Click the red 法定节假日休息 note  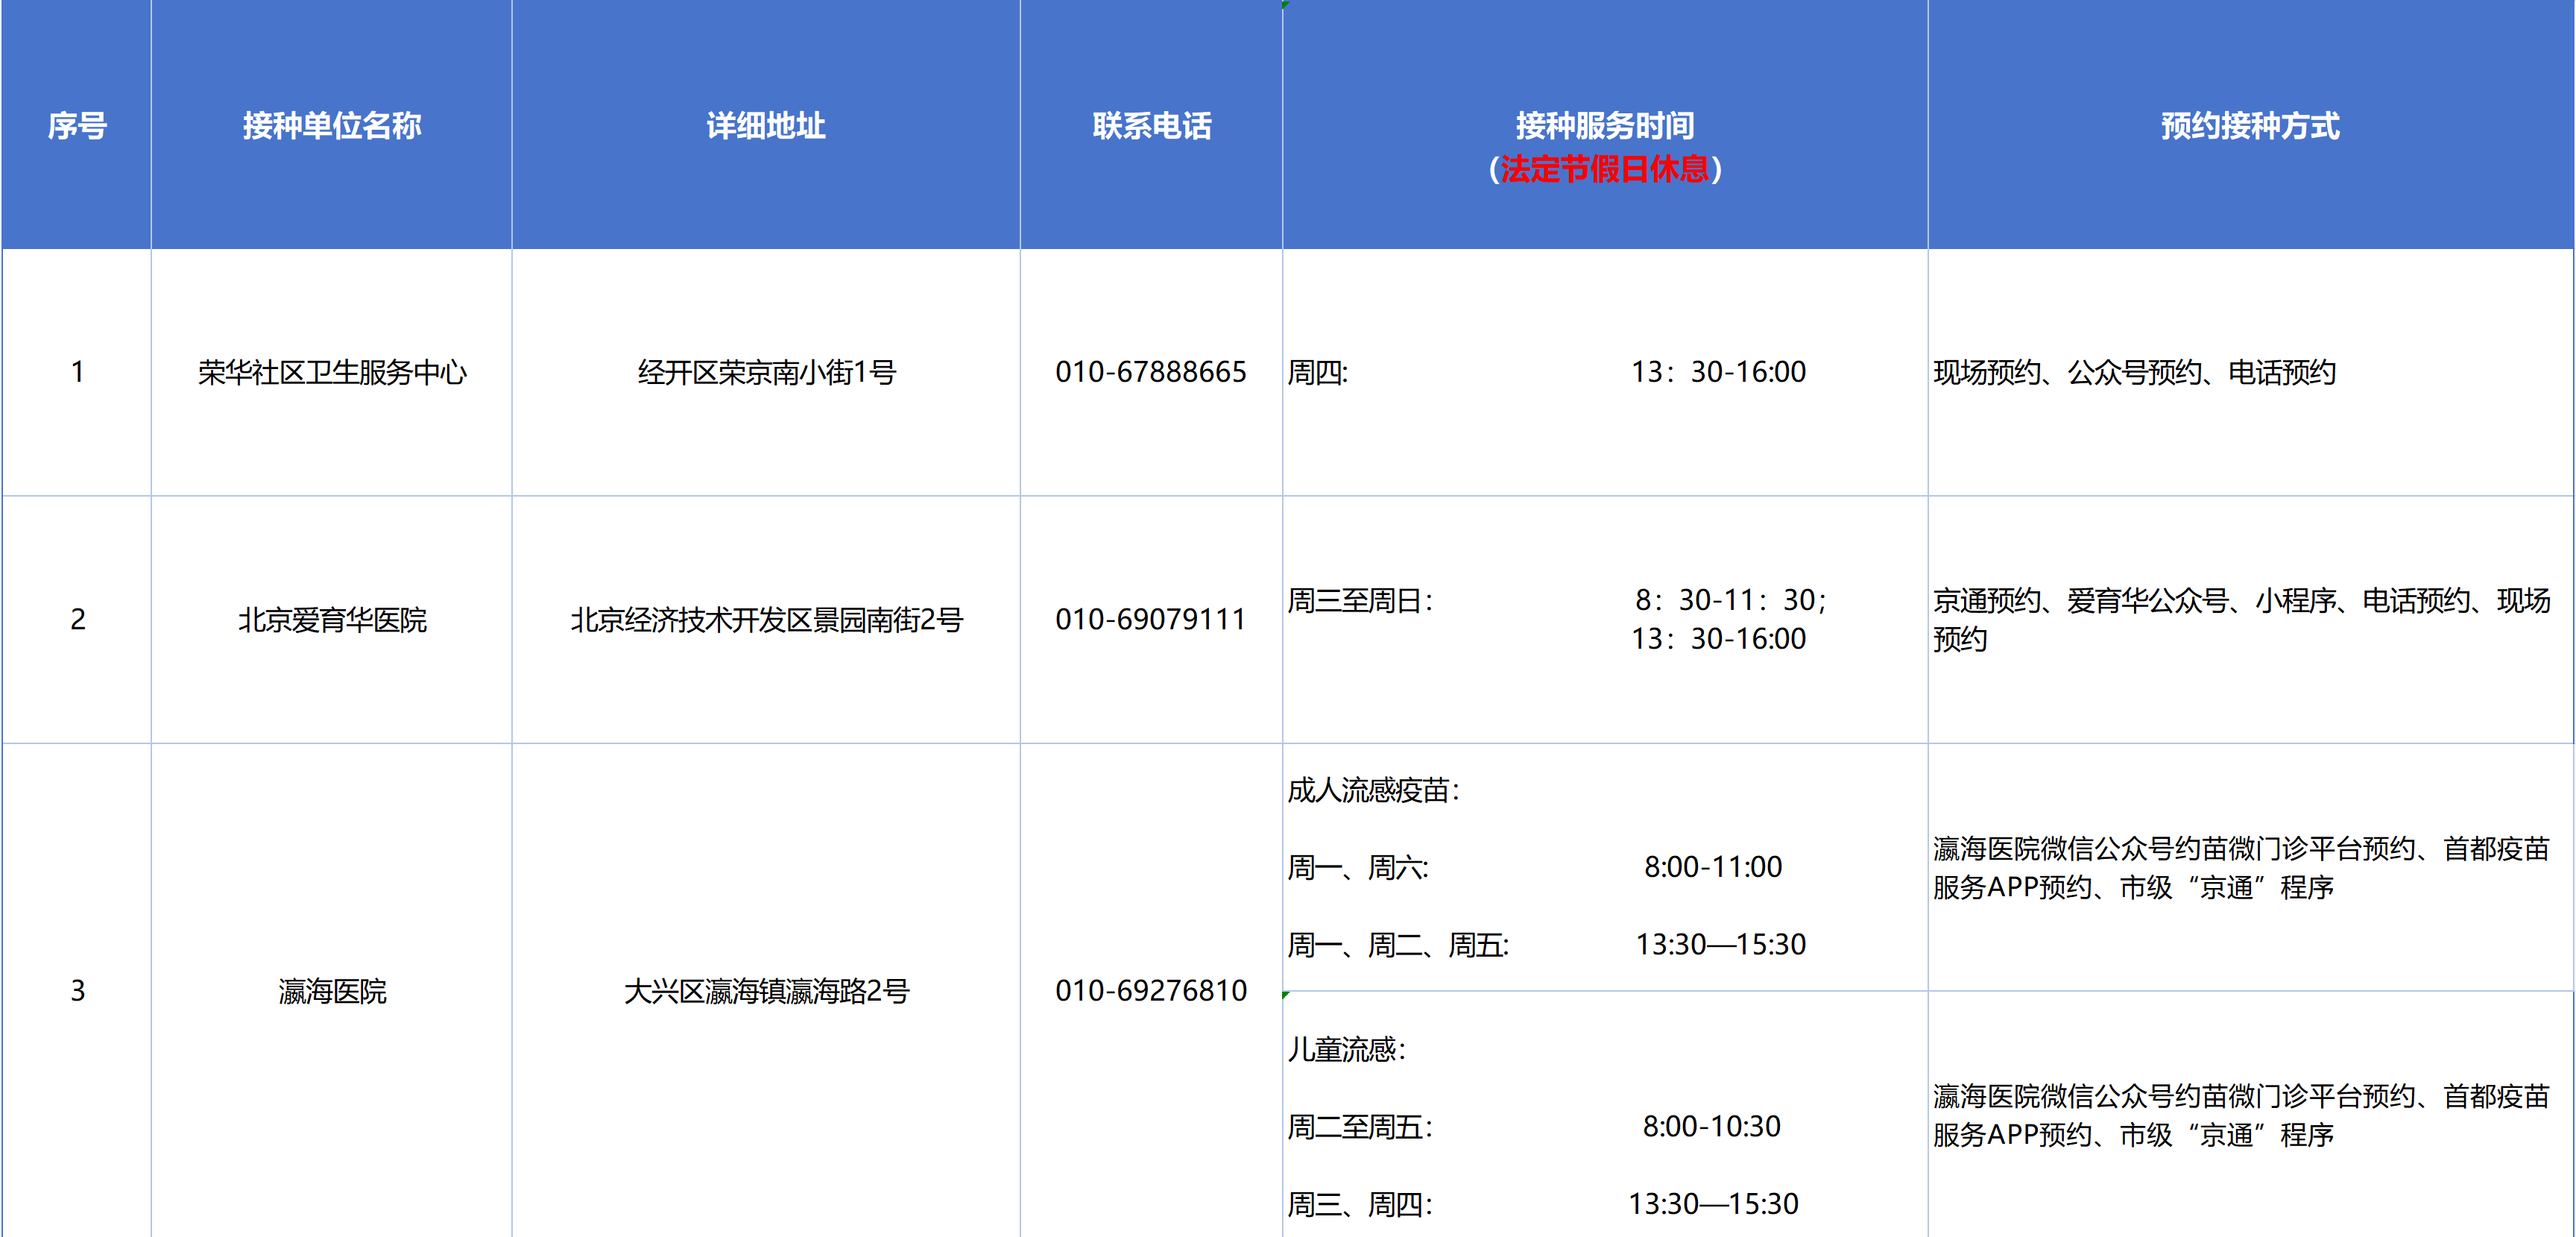1604,169
